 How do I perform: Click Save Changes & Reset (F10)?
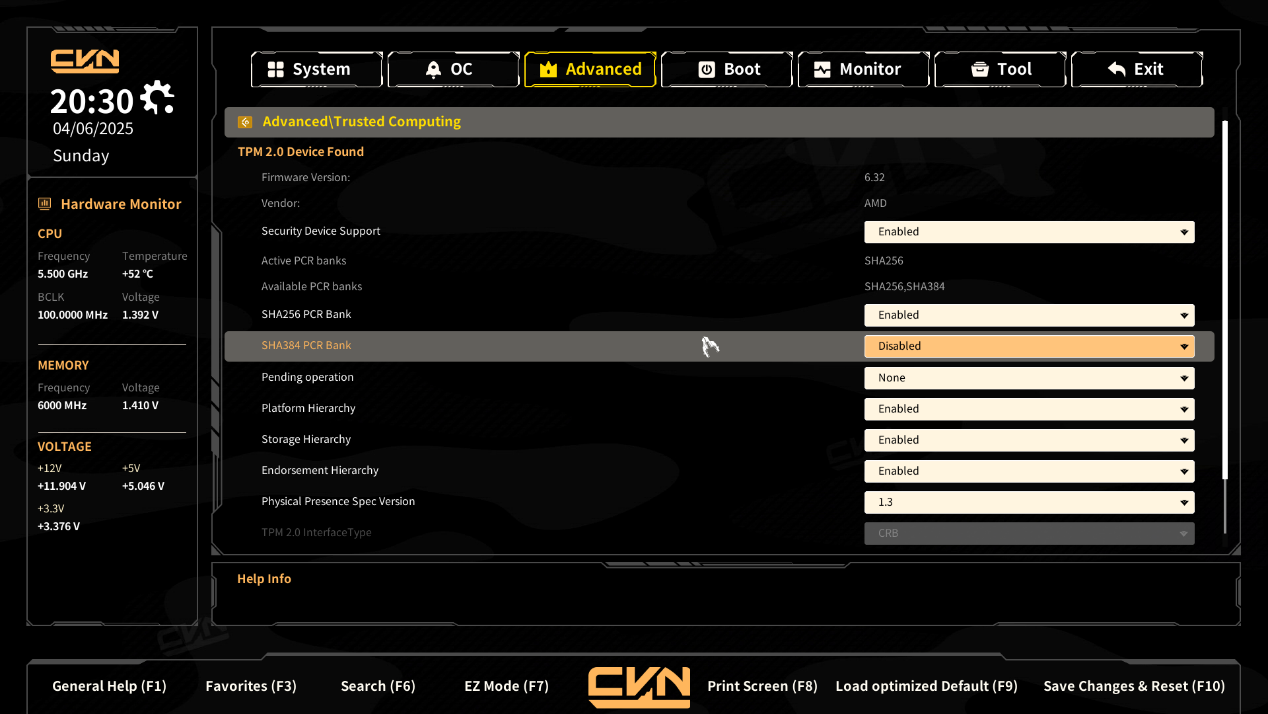[x=1133, y=686]
